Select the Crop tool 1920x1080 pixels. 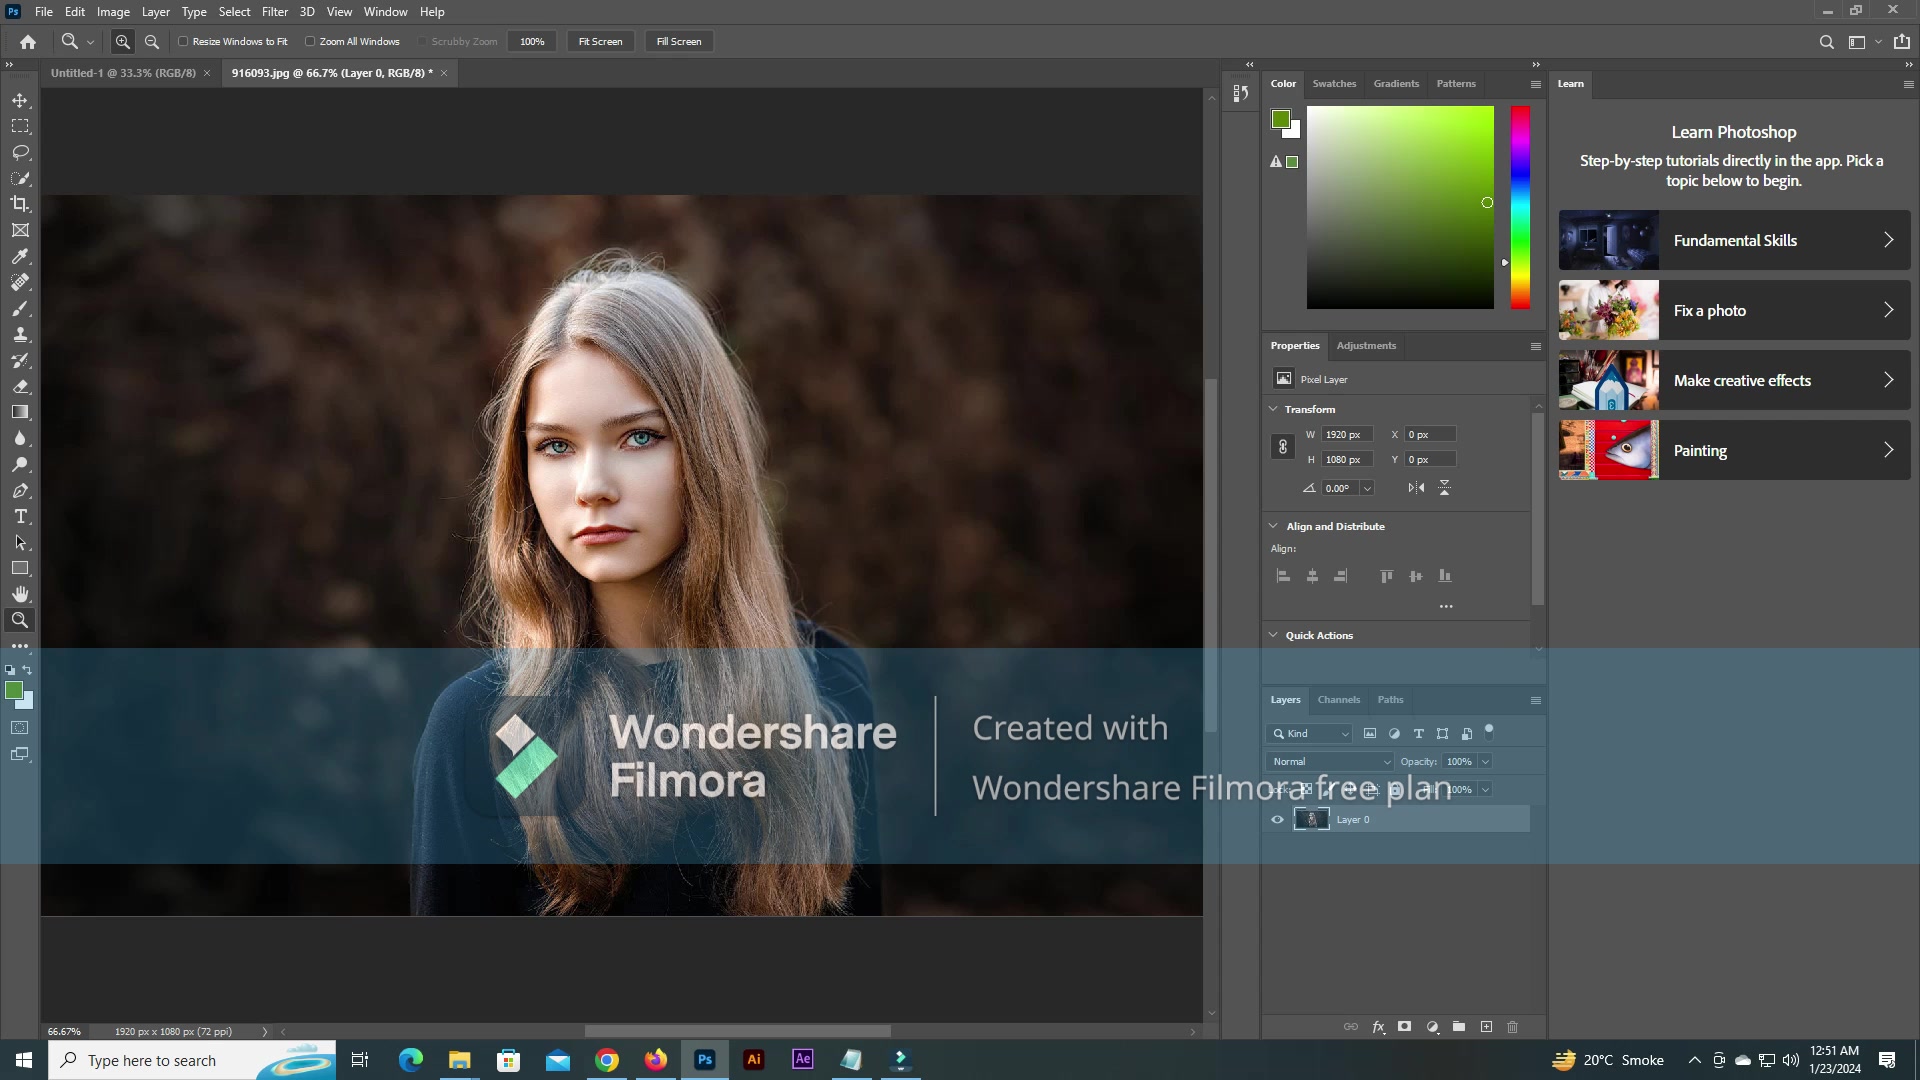click(x=20, y=204)
